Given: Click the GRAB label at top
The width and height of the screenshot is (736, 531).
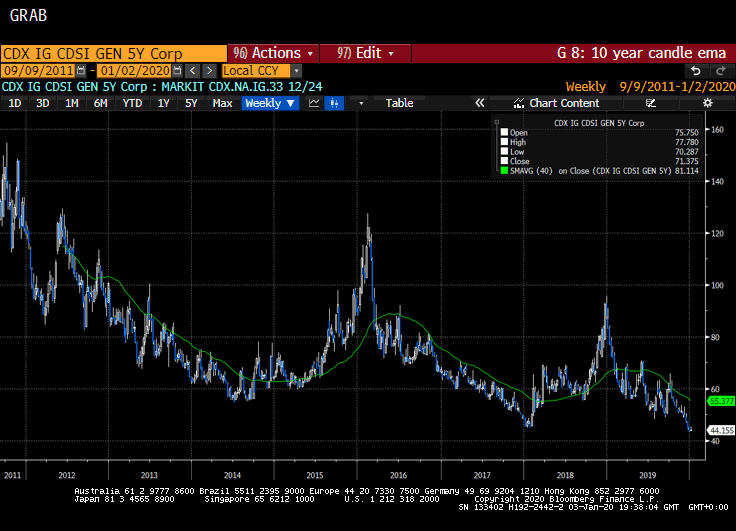Looking at the screenshot, I should tap(28, 15).
